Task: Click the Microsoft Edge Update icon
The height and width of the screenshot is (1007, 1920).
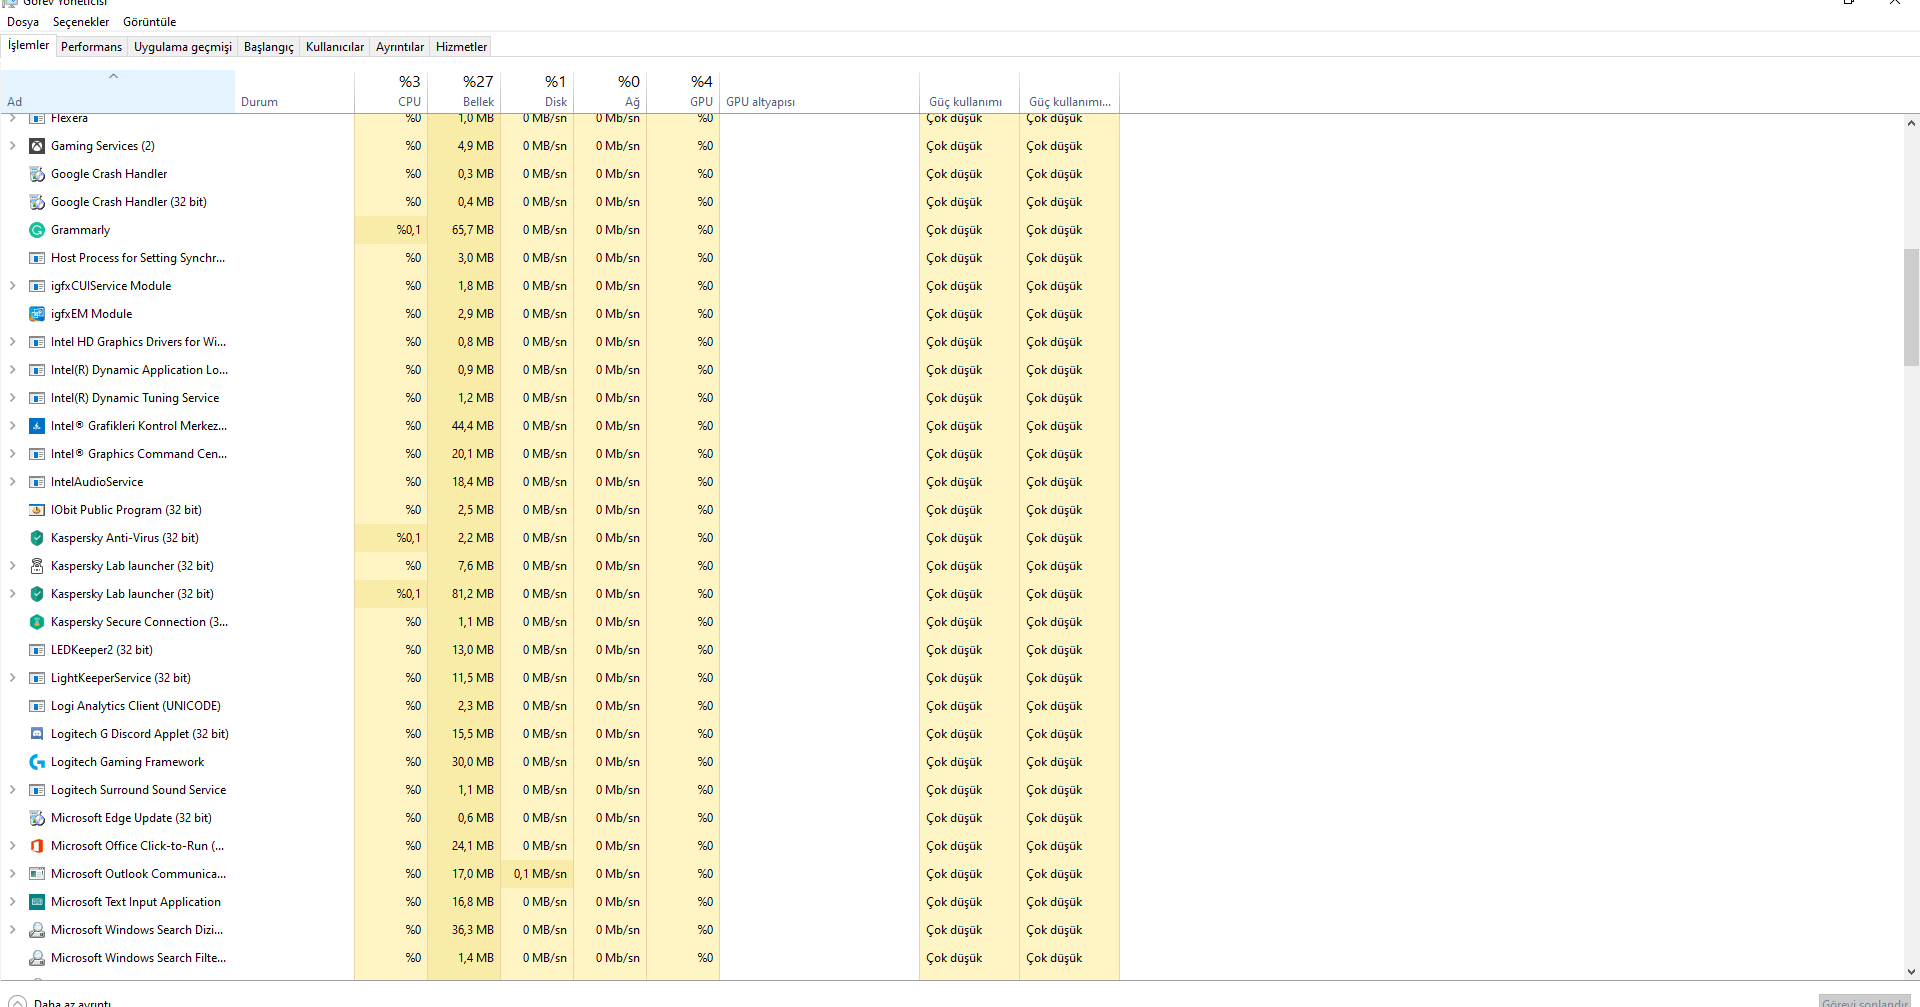Action: pyautogui.click(x=37, y=818)
